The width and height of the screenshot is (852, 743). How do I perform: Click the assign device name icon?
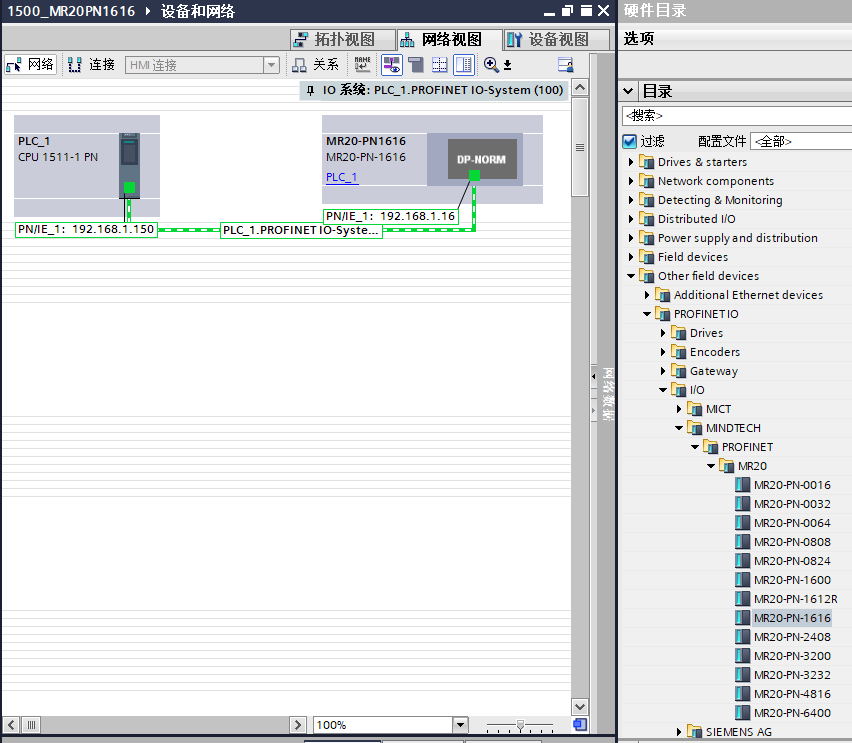tap(362, 65)
